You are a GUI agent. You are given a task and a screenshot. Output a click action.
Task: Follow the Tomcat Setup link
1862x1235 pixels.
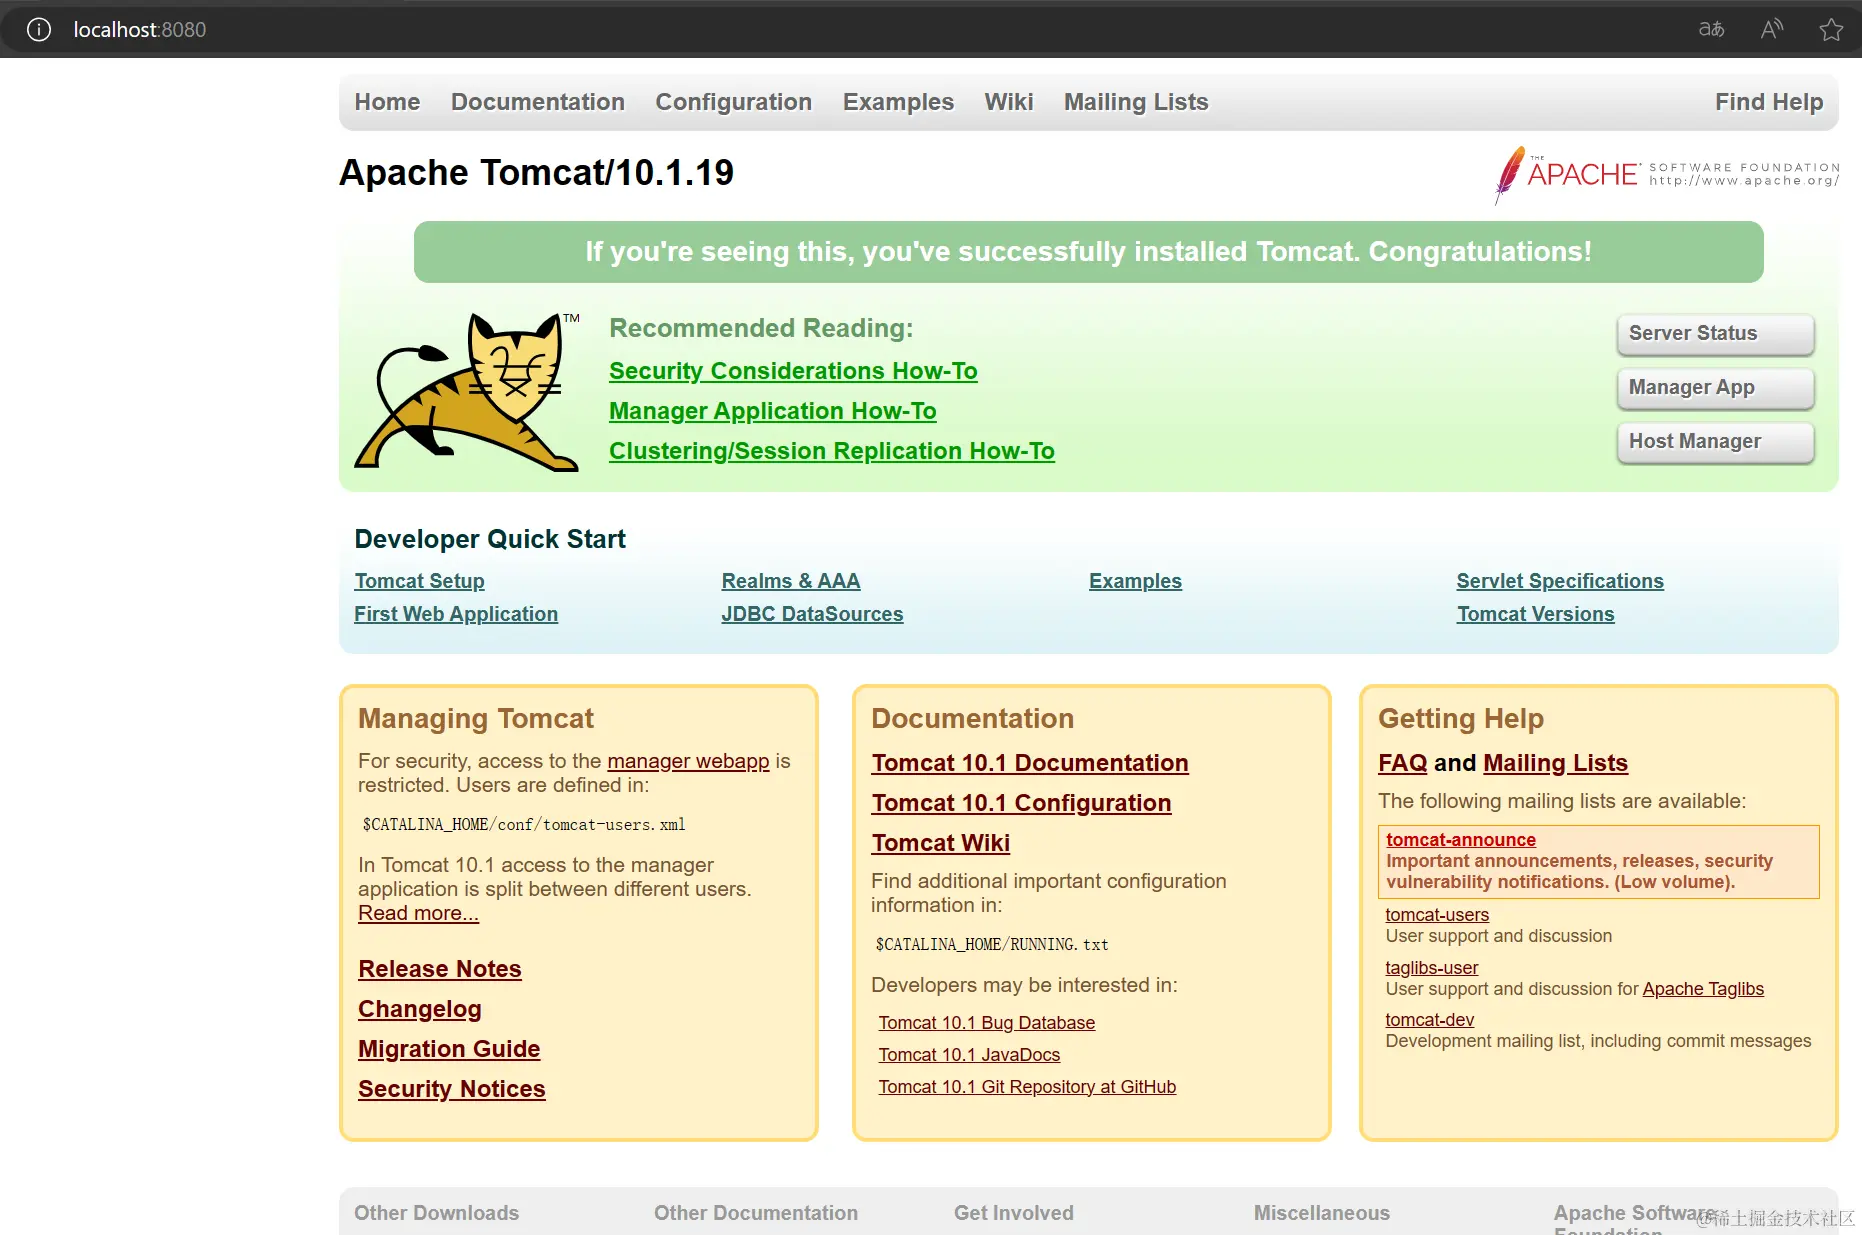(x=419, y=581)
